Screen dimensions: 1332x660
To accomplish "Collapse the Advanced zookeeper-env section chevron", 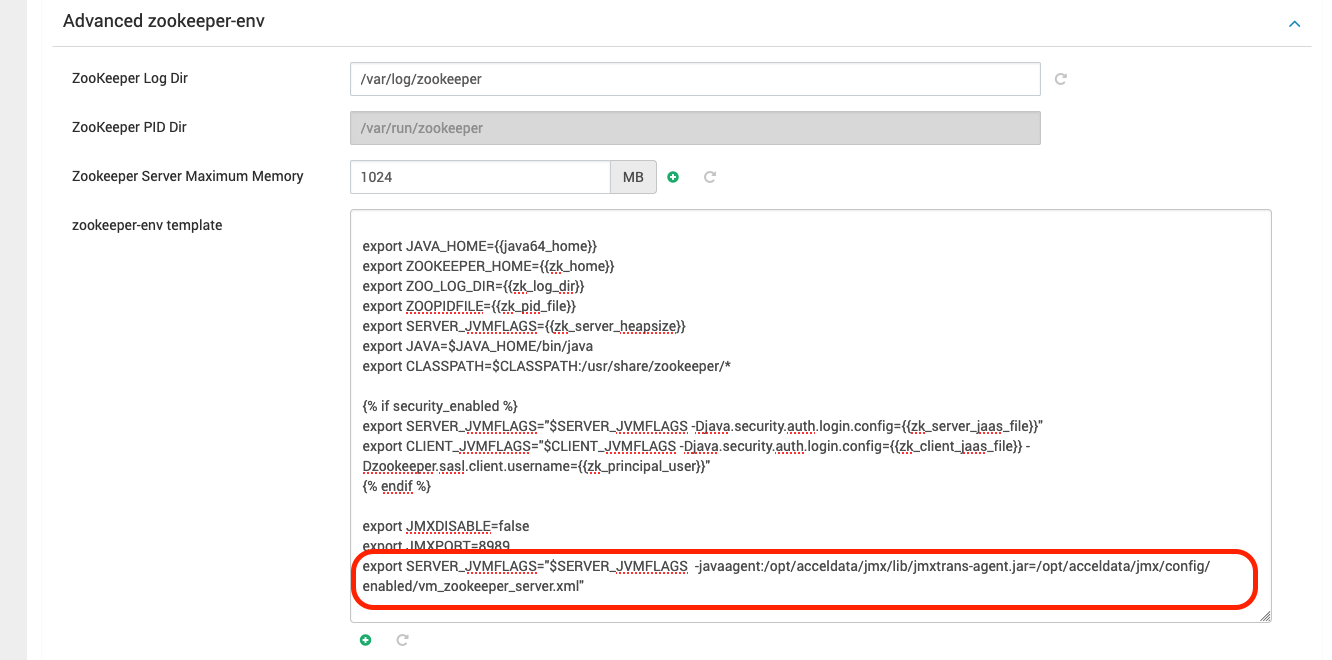I will 1294,23.
